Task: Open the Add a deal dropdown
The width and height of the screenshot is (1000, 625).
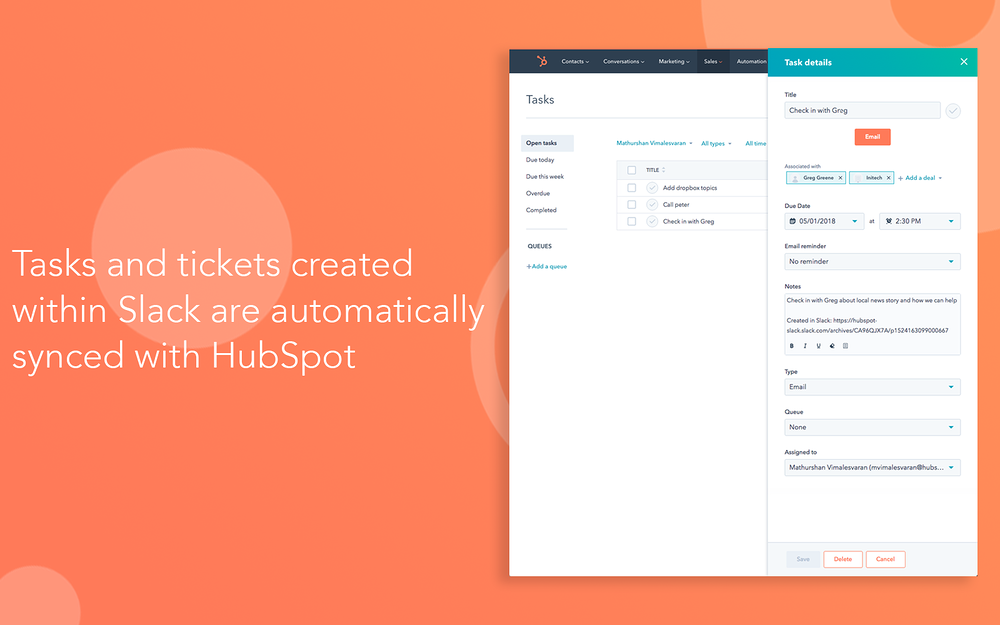Action: (920, 178)
